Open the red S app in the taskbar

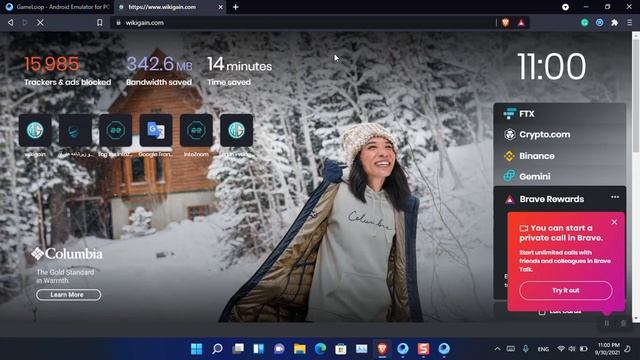[x=423, y=349]
